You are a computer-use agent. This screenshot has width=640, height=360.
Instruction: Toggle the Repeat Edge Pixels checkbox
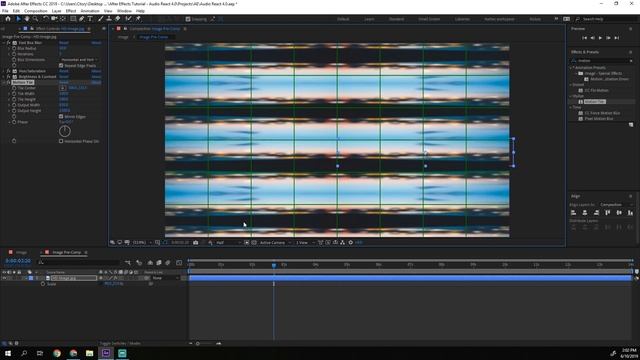pos(61,65)
